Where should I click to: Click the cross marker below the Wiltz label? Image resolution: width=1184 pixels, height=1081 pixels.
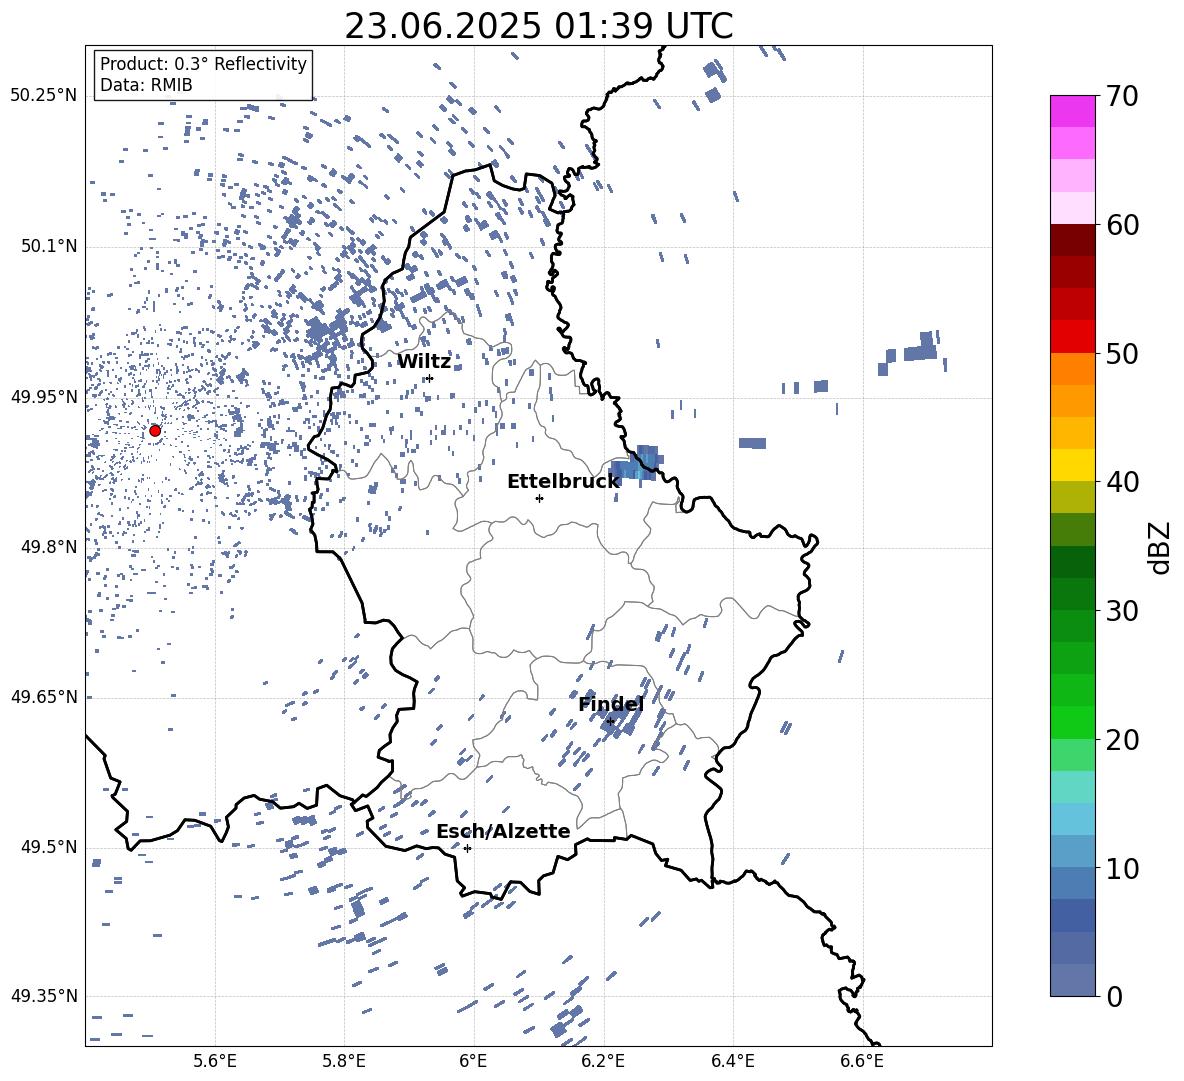coord(430,378)
